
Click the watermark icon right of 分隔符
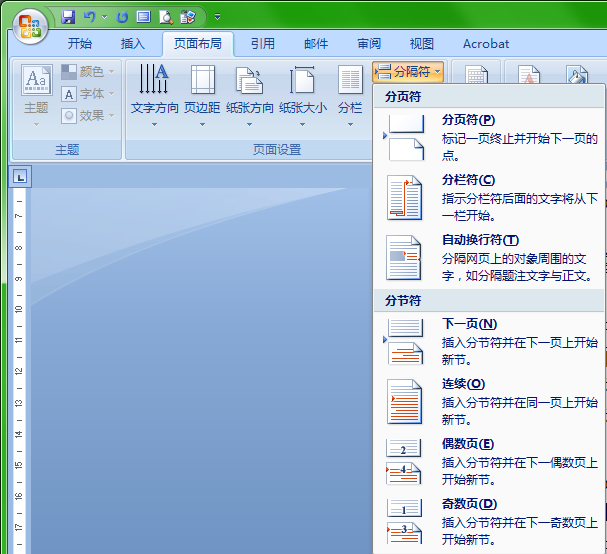tap(529, 74)
